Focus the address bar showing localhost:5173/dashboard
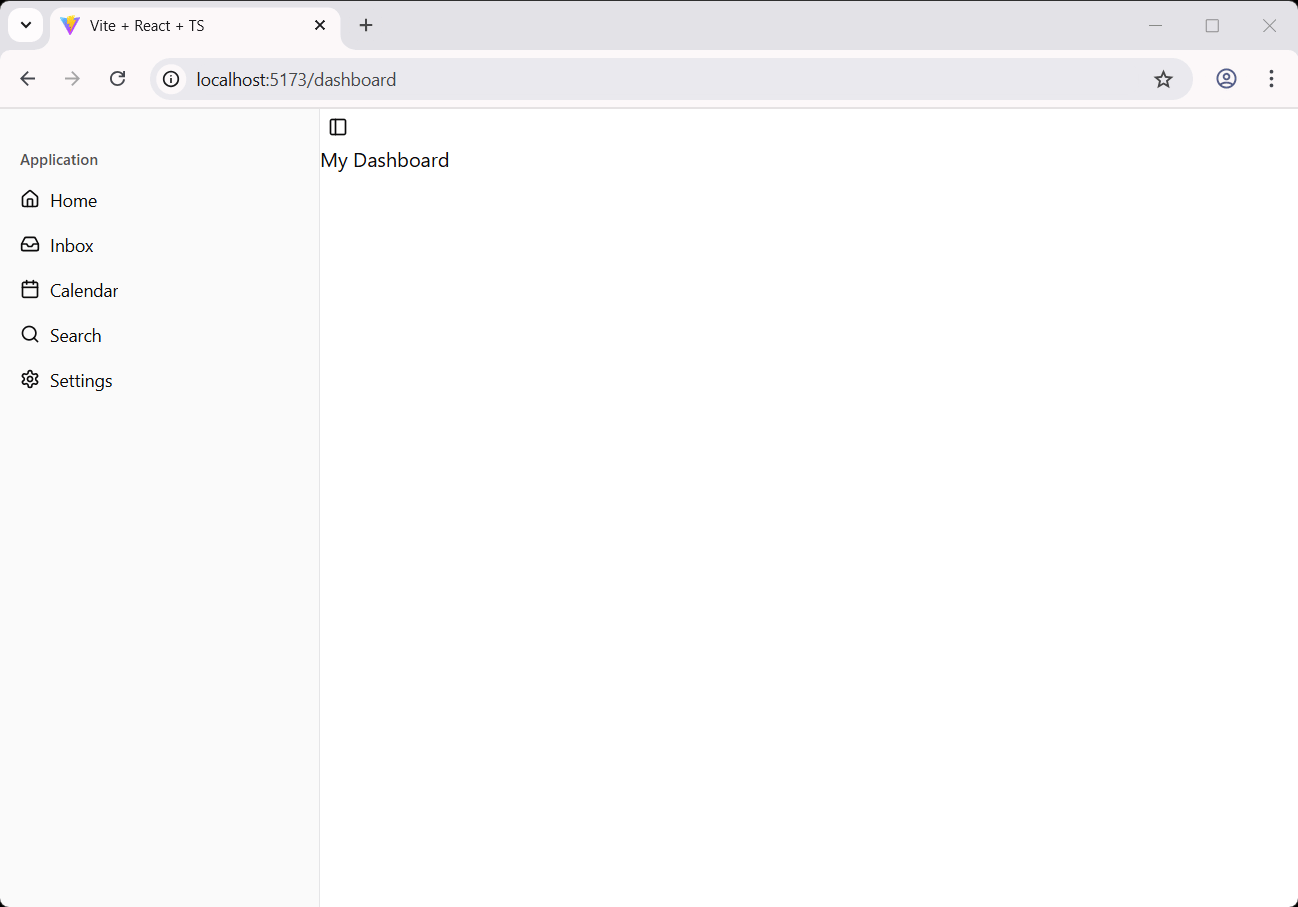The image size is (1298, 907). coord(670,79)
